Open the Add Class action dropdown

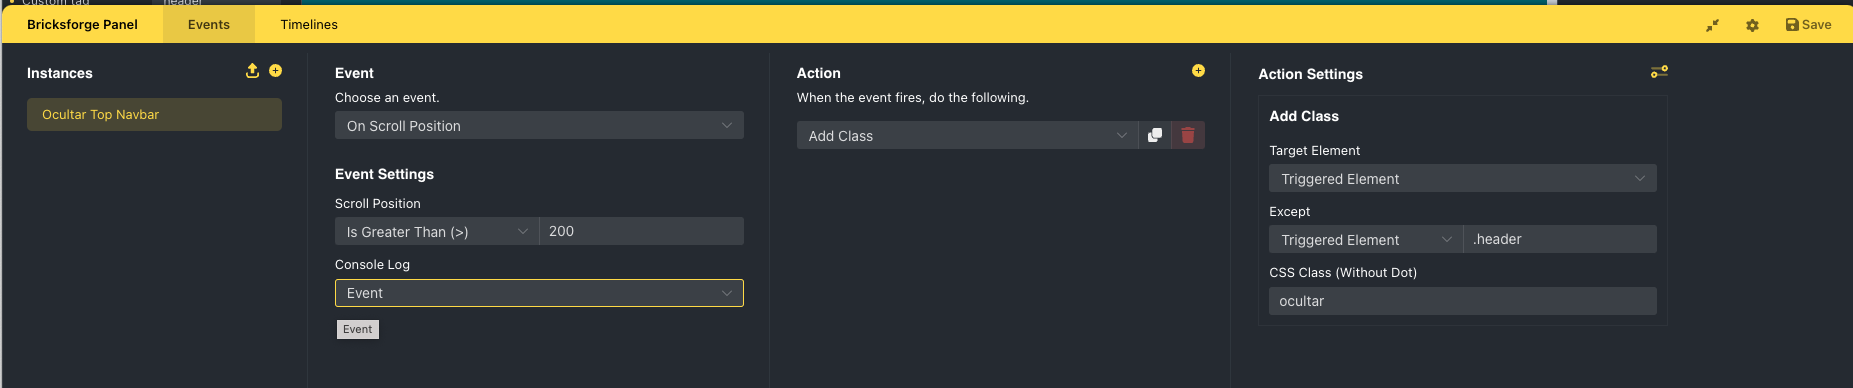967,135
